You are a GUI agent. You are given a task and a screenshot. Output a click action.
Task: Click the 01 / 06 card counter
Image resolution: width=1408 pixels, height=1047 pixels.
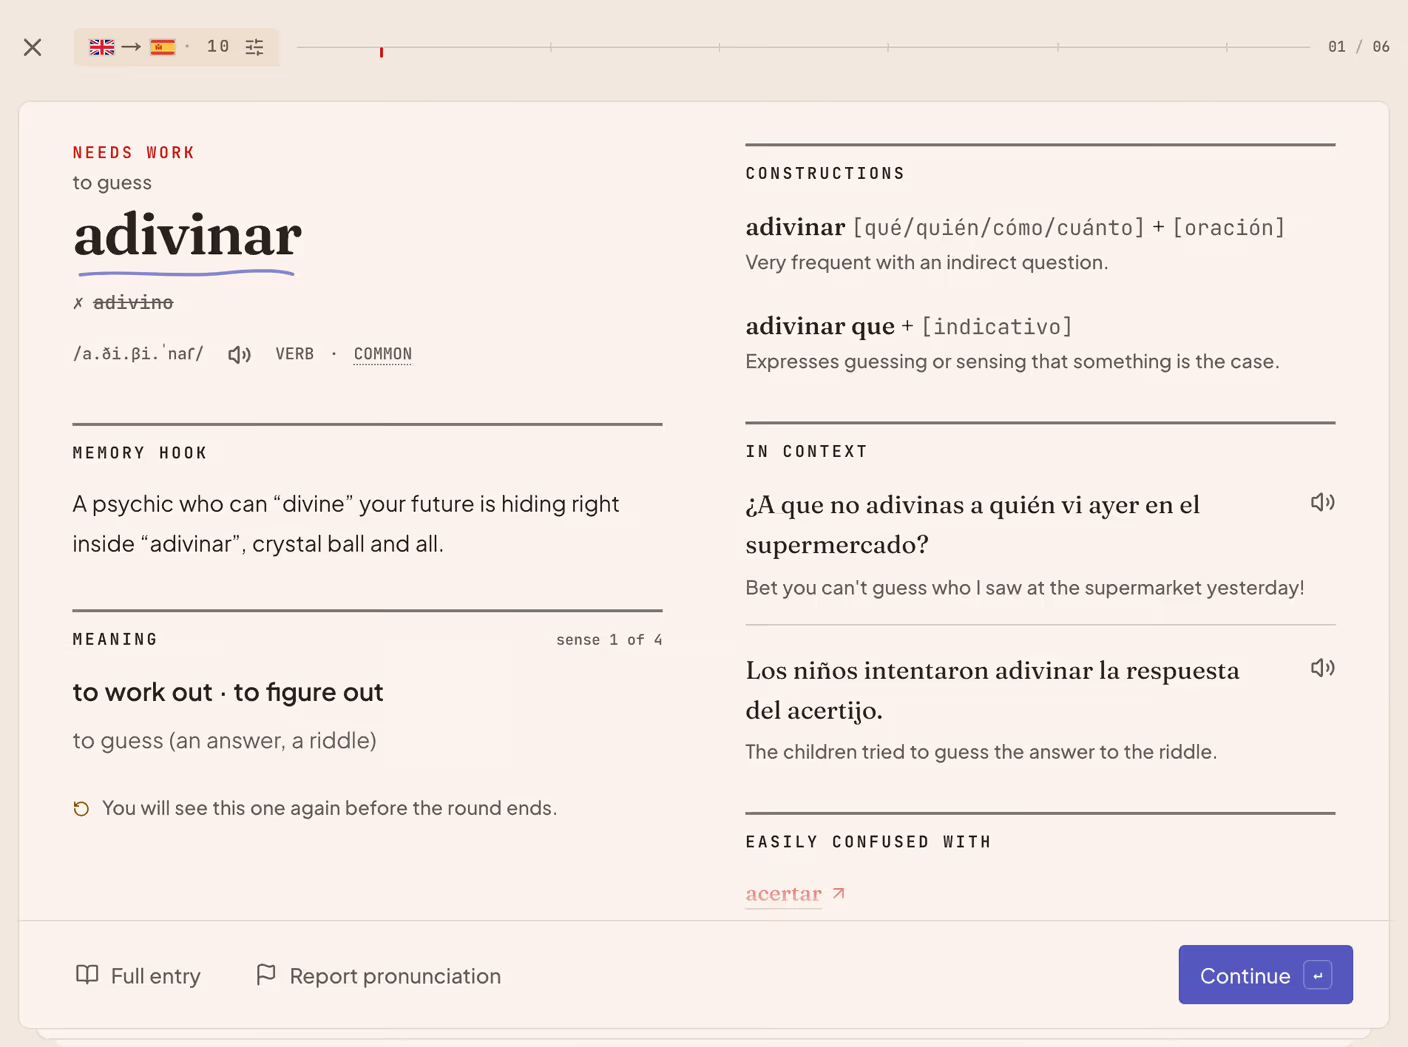1359,47
